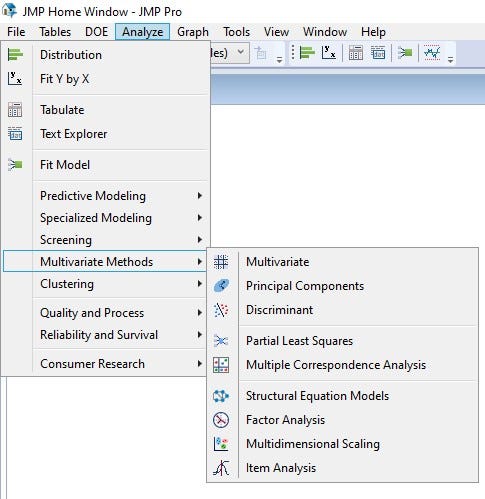Screen dimensions: 485x499
Task: Click the toolbar grip handle dots
Action: 292,53
